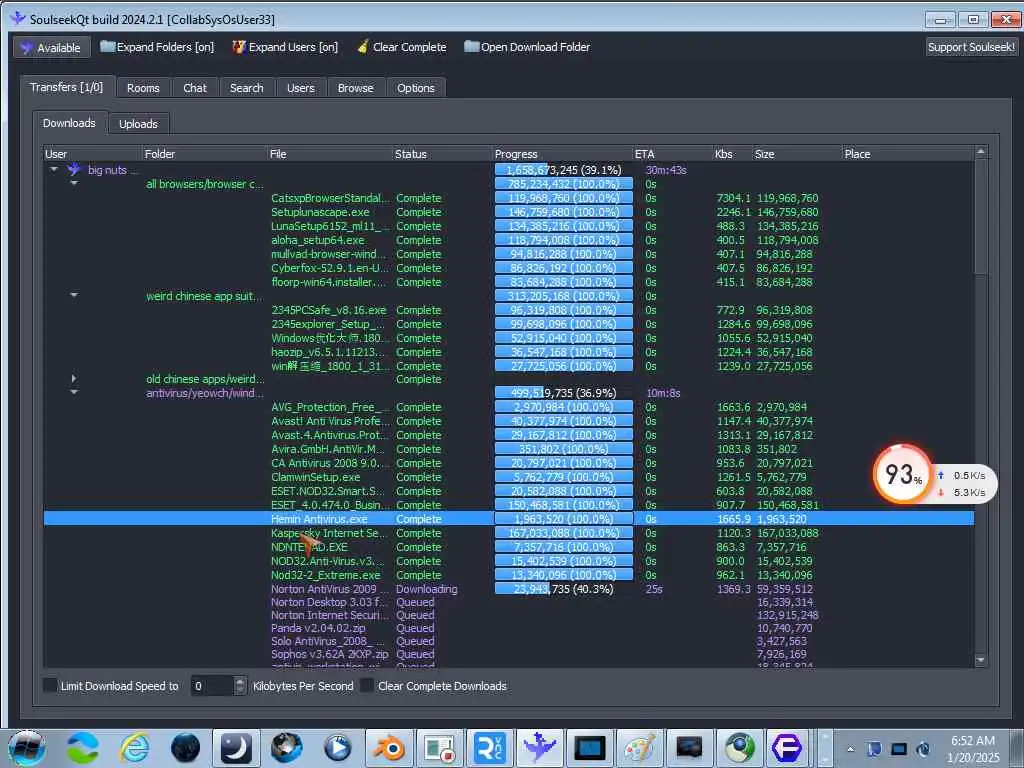The height and width of the screenshot is (768, 1024).
Task: Select the aloha_setup64.exe file row
Action: point(509,240)
